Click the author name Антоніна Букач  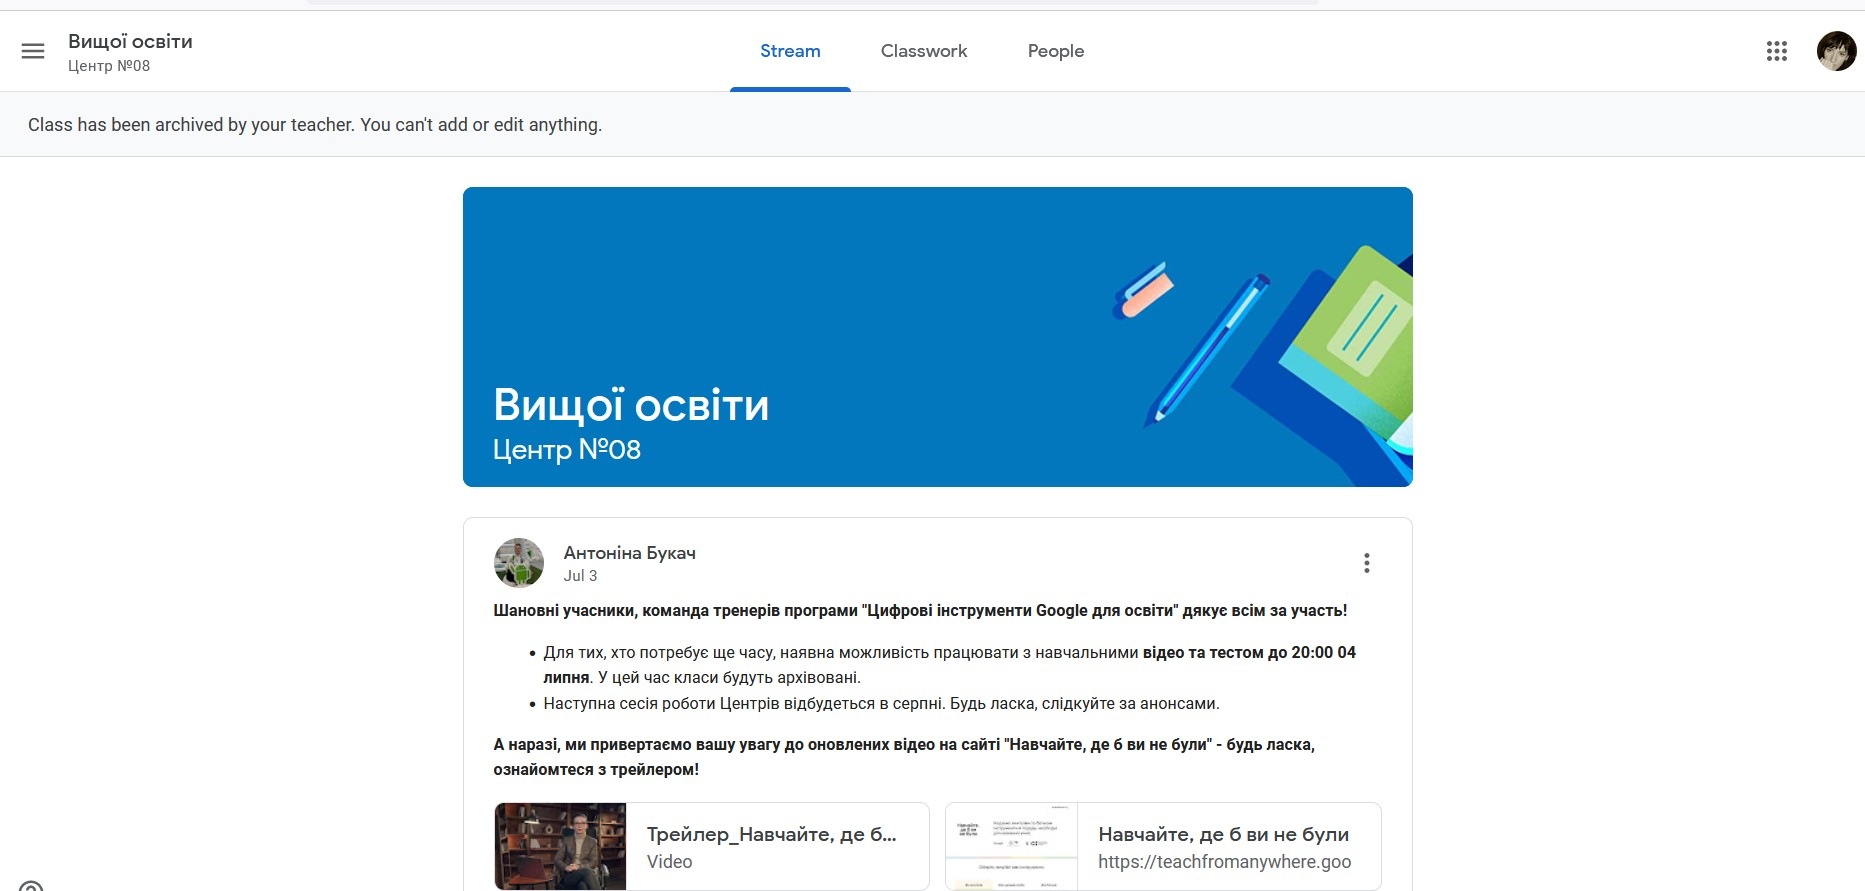(x=629, y=553)
